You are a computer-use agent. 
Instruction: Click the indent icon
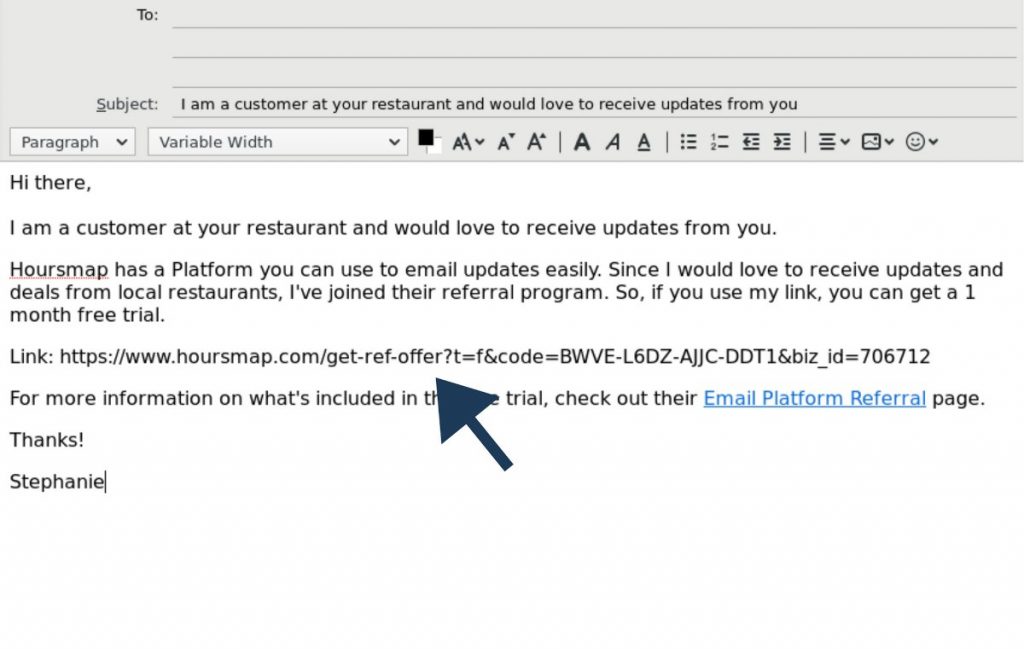(x=782, y=142)
